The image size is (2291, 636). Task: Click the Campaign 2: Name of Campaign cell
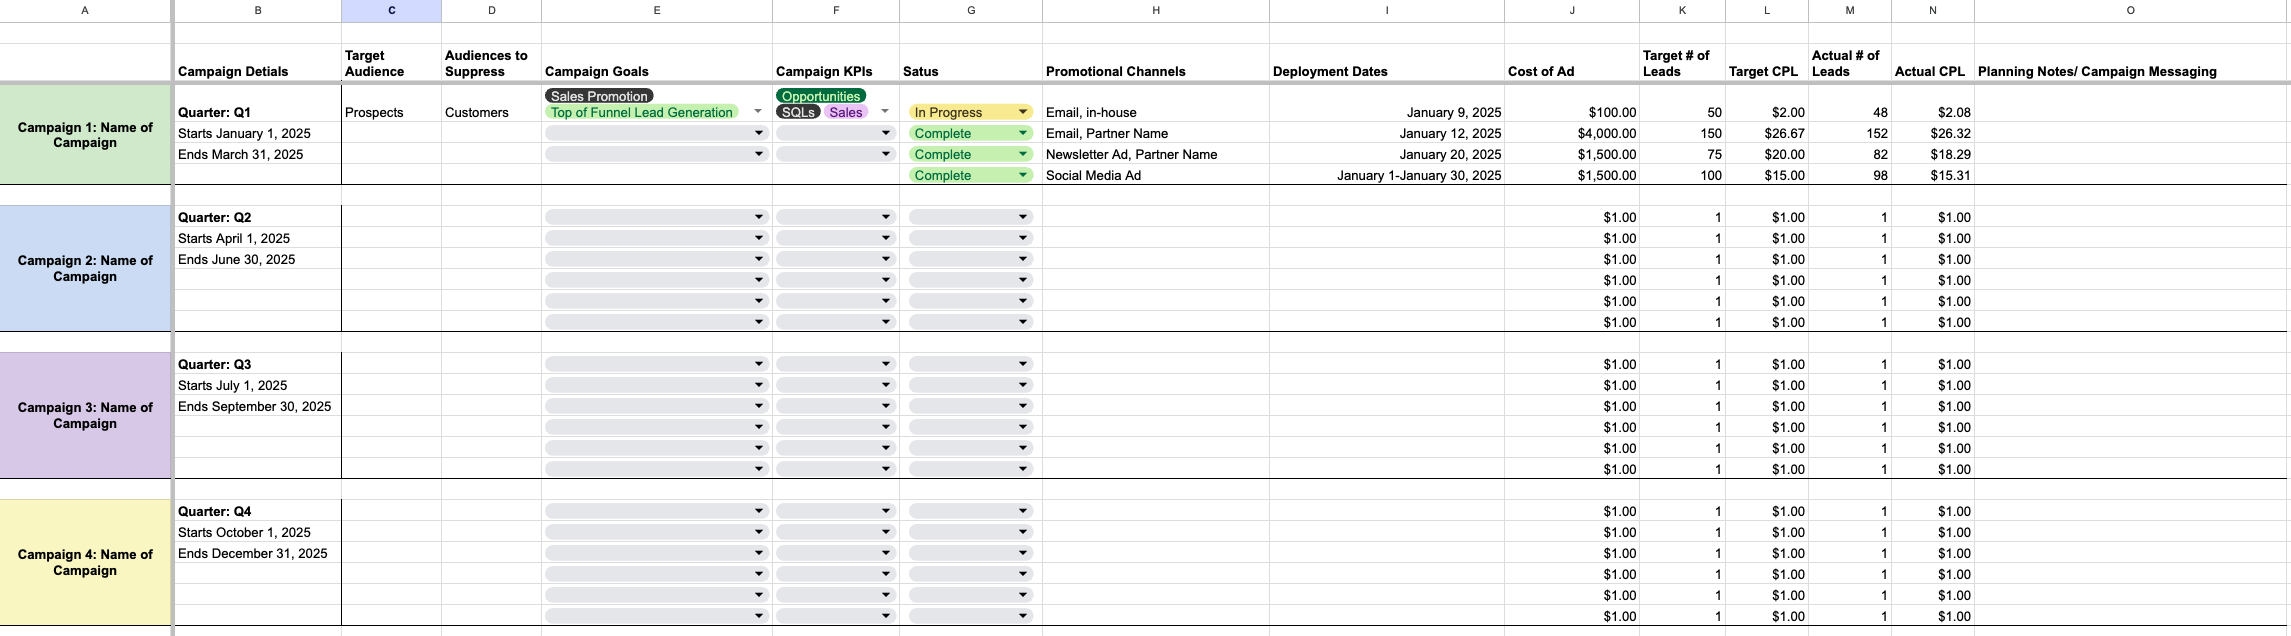point(85,268)
